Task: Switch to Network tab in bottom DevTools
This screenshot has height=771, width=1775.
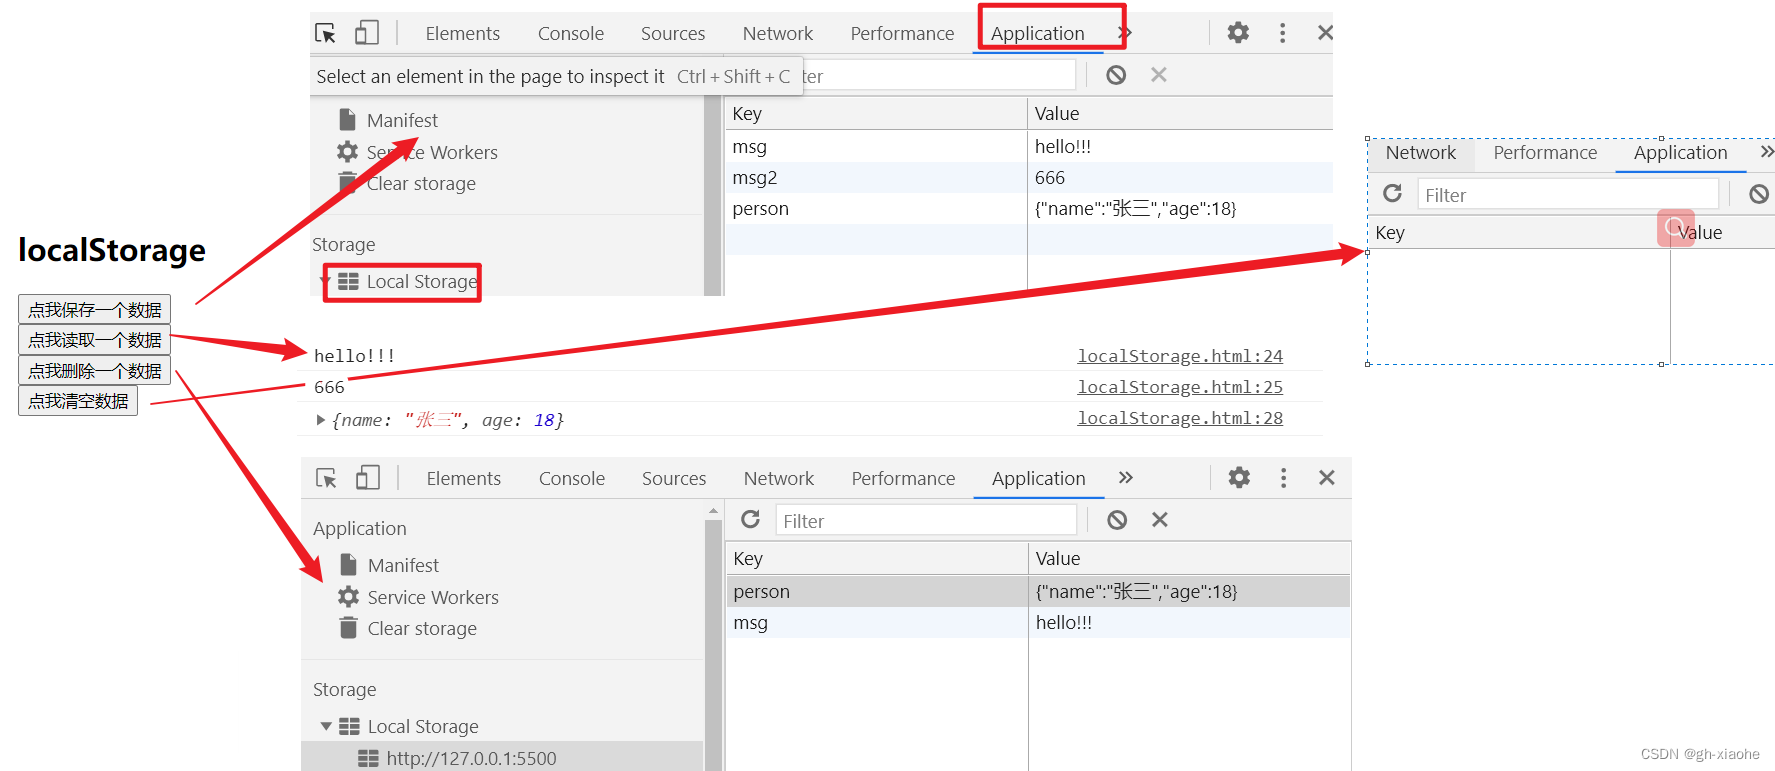Action: pyautogui.click(x=779, y=478)
